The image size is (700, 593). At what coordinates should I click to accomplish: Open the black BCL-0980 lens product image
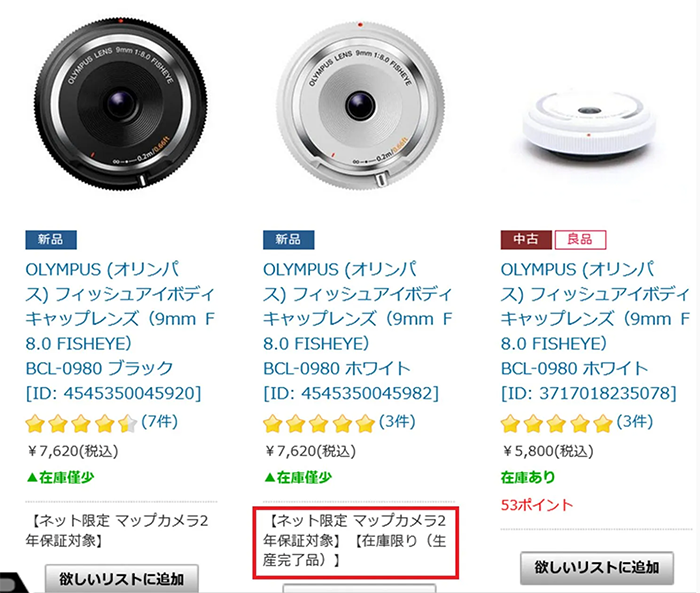click(x=121, y=103)
